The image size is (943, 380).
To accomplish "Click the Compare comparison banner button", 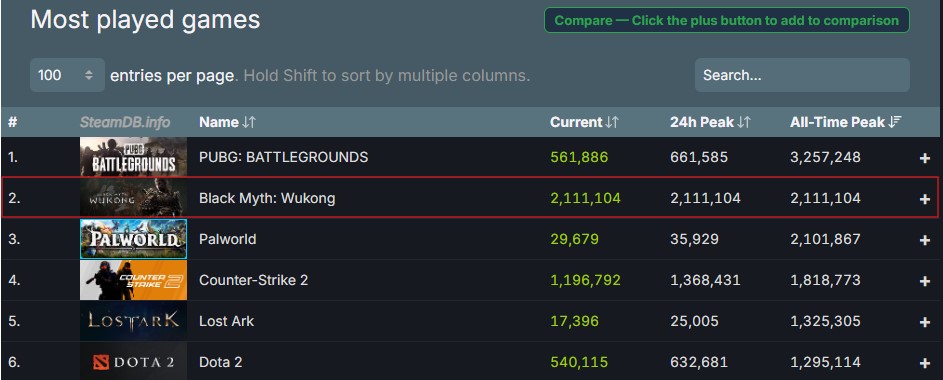I will 726,20.
